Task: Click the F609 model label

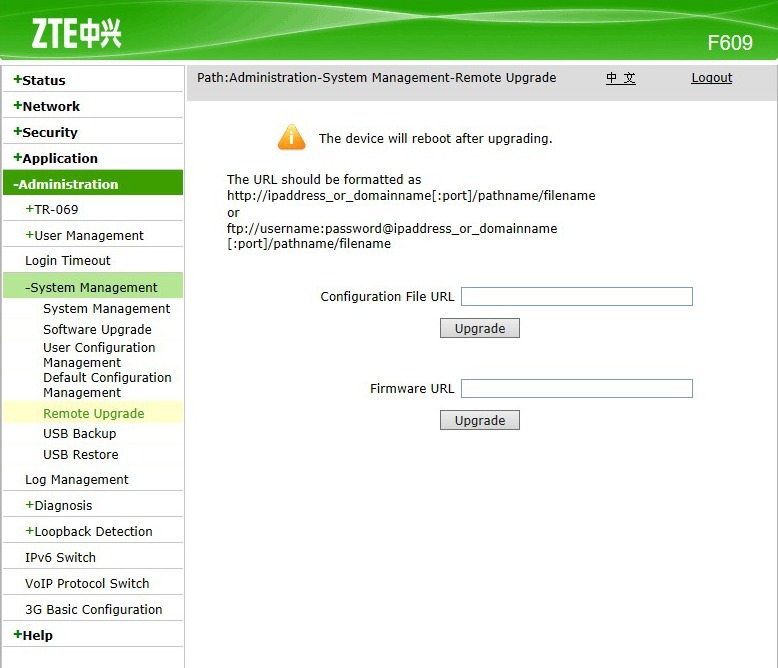Action: (730, 43)
